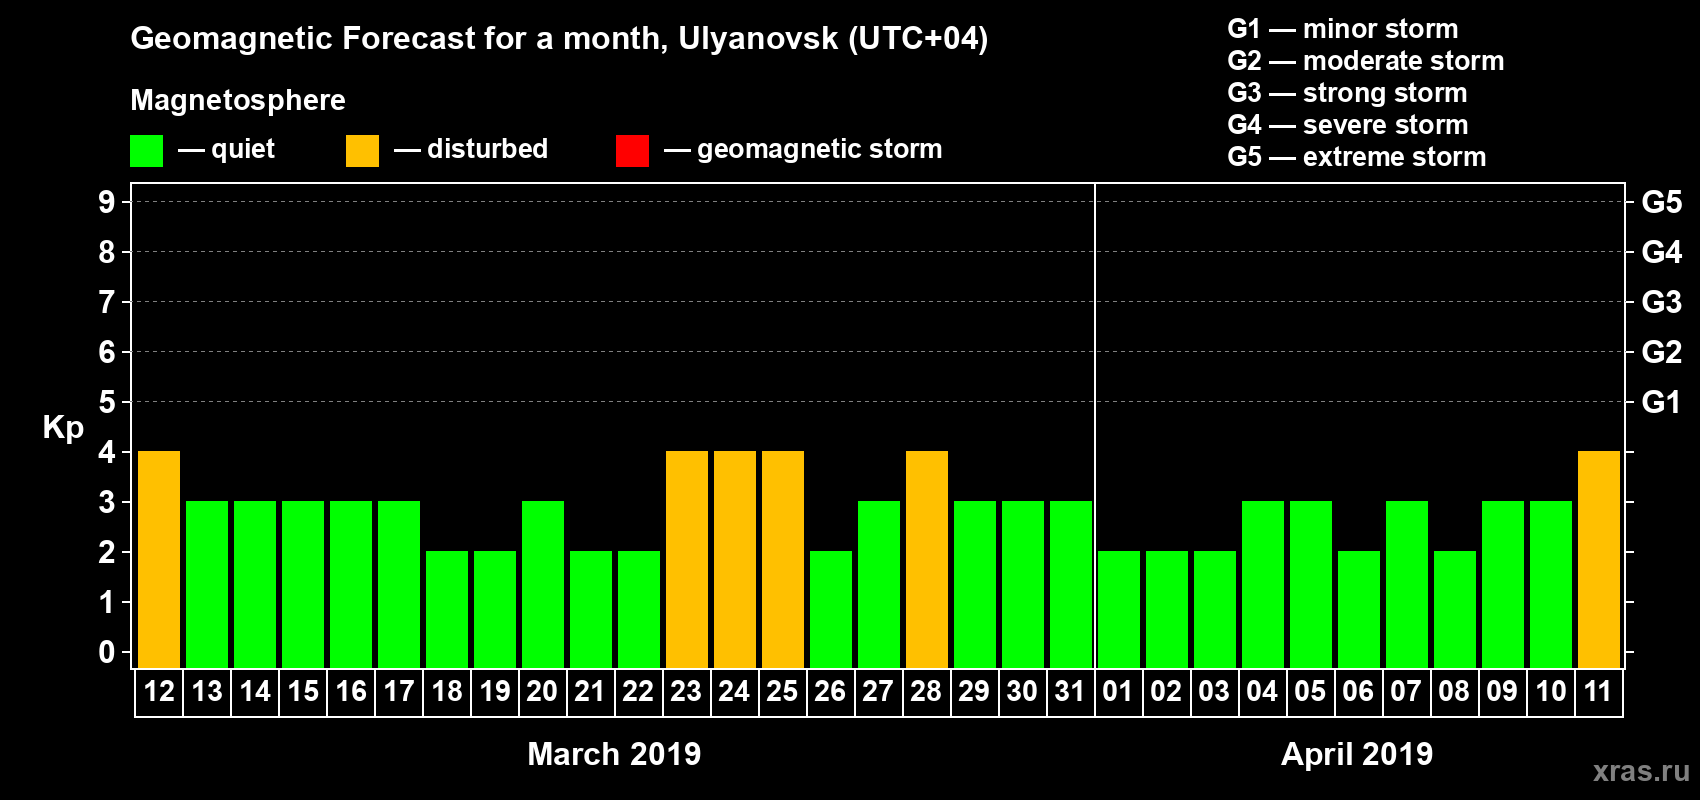Click the G4 right axis label
Screen dimensions: 1700x800
[1662, 252]
